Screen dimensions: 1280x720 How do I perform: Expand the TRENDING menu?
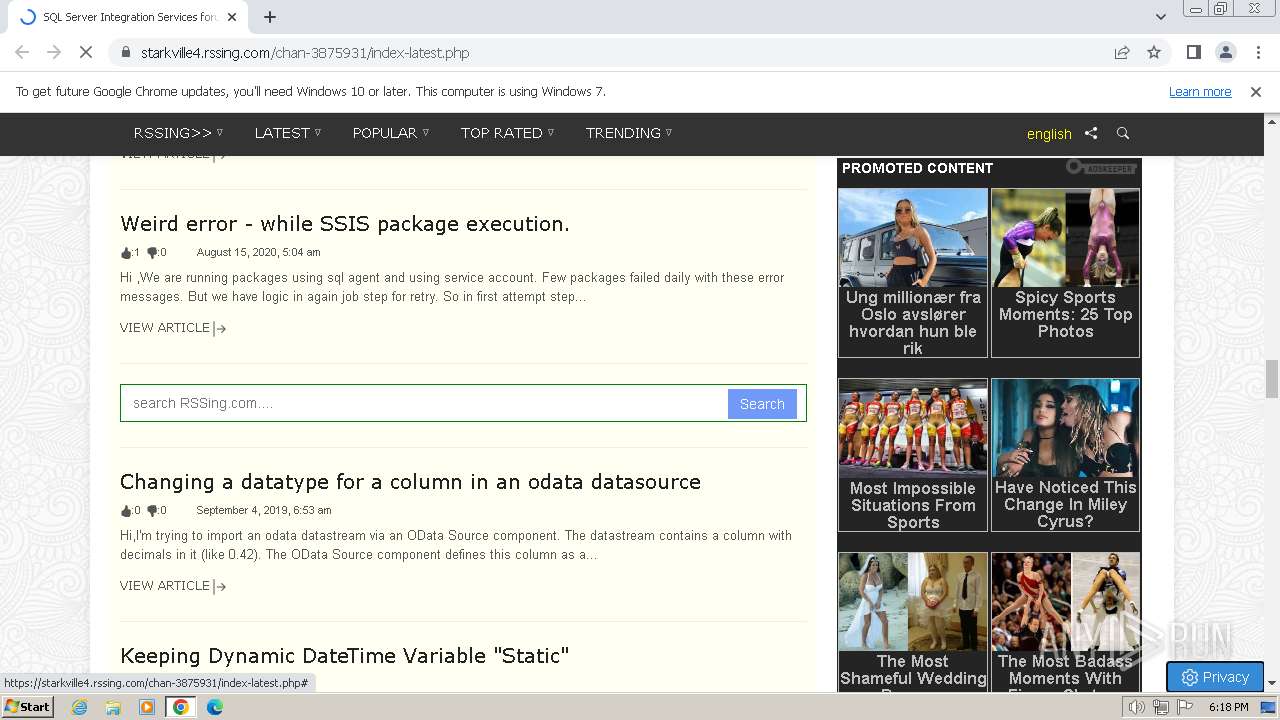tap(629, 133)
